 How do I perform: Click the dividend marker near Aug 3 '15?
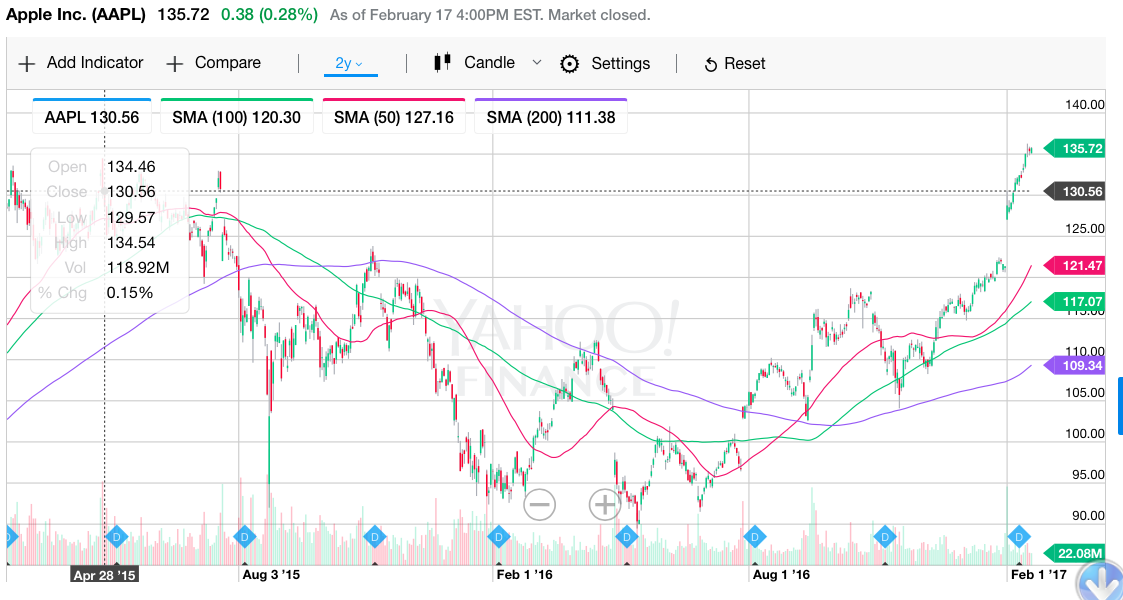pyautogui.click(x=244, y=536)
